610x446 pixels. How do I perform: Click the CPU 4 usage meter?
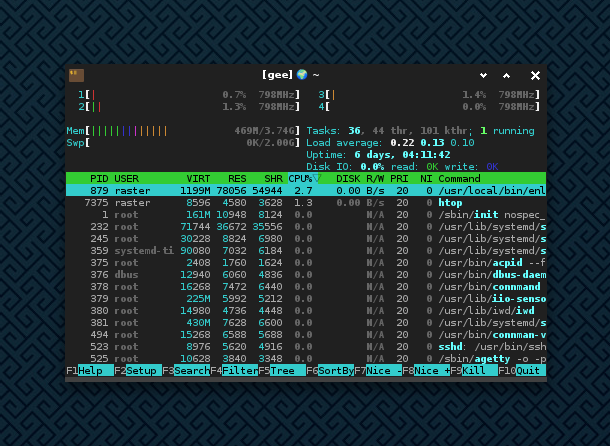[x=429, y=107]
